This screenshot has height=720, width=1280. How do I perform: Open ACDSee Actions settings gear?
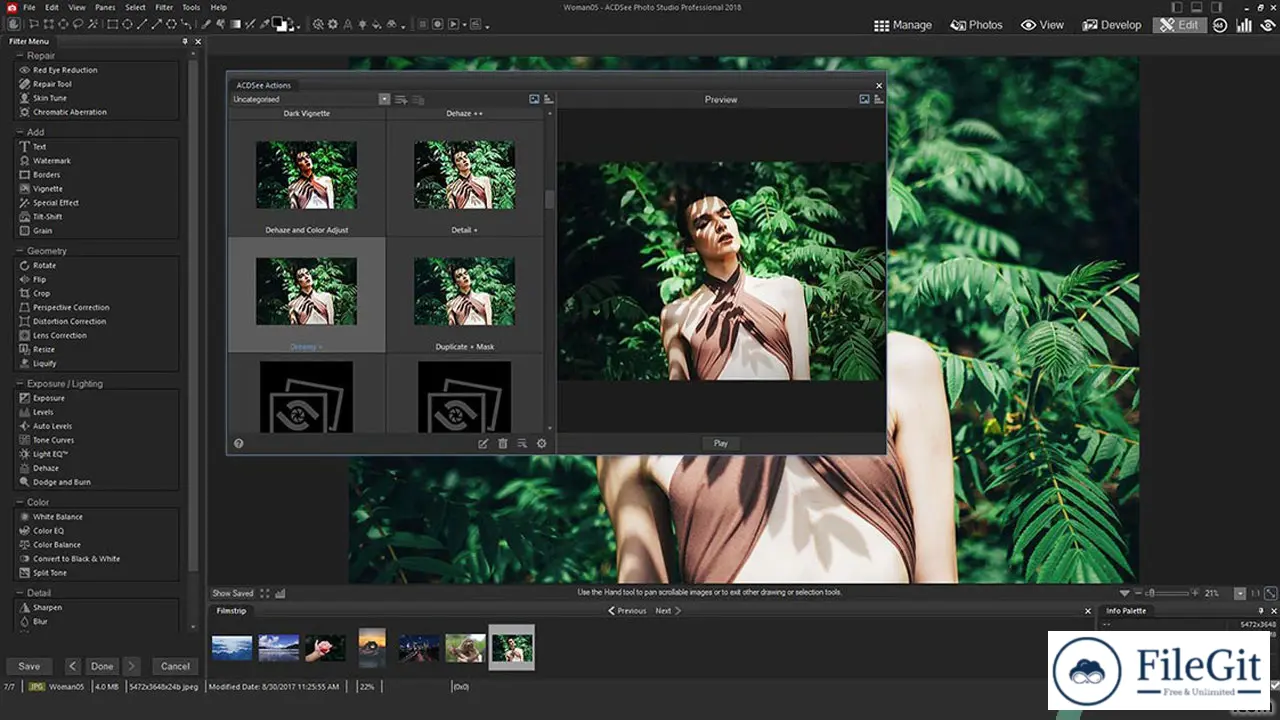pyautogui.click(x=542, y=443)
